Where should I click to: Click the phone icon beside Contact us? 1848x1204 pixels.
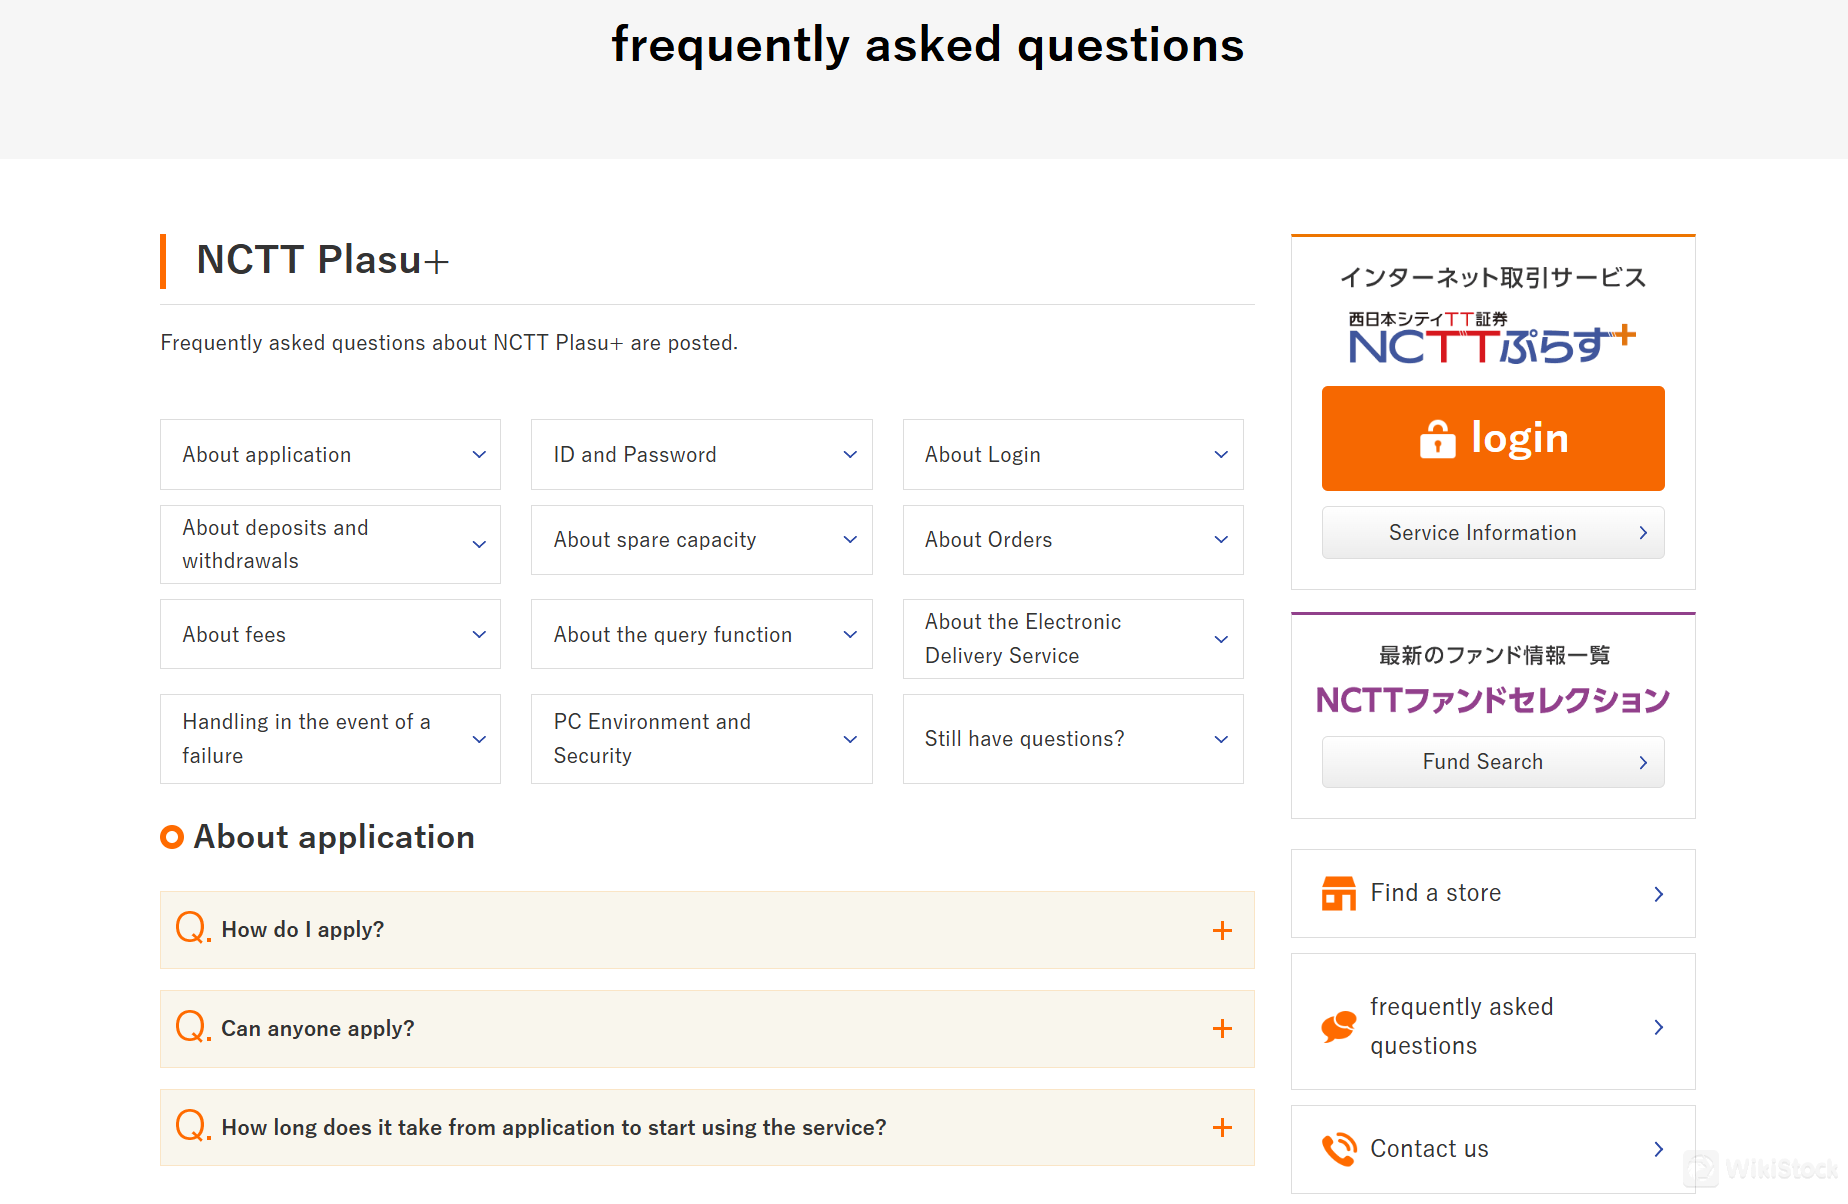pos(1338,1149)
